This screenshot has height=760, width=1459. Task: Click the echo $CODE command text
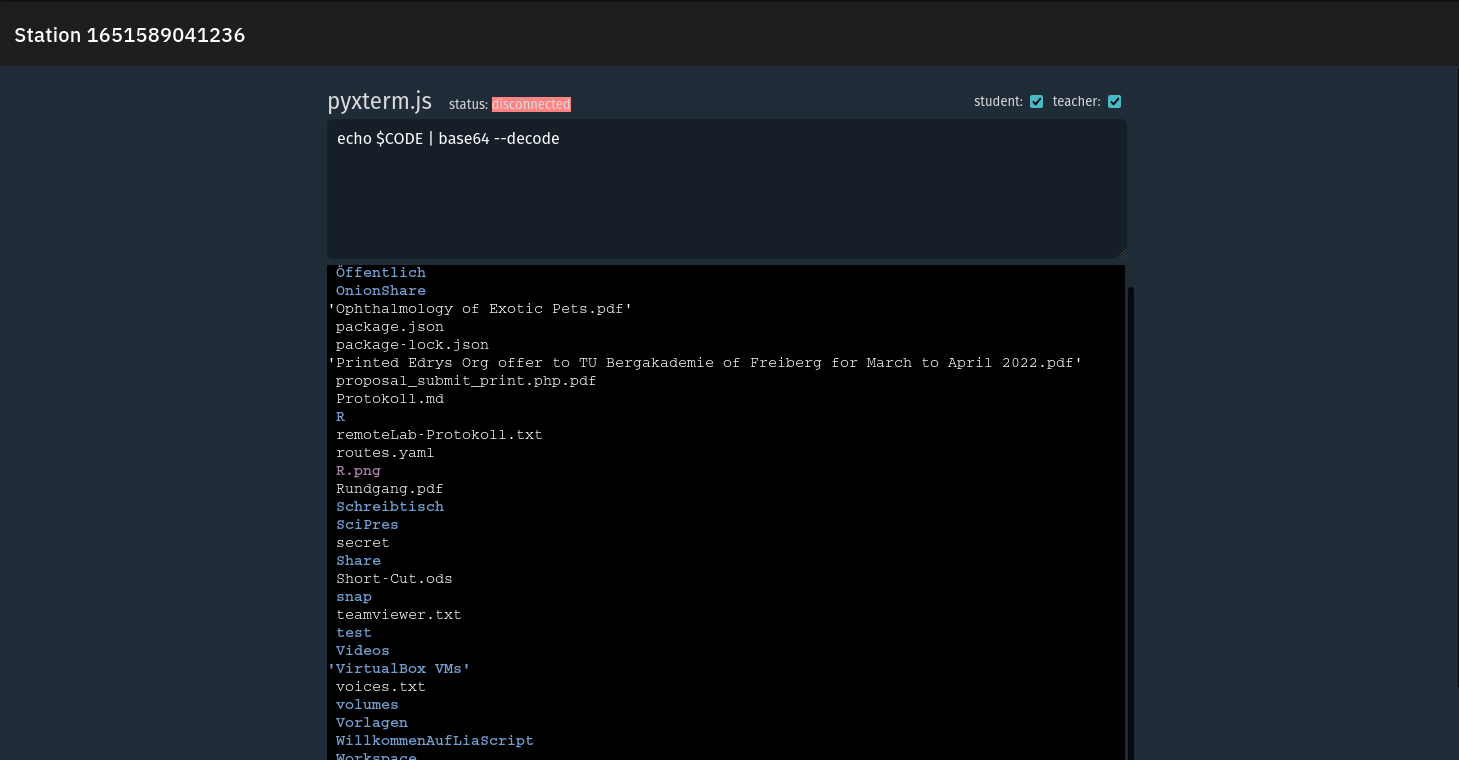[x=448, y=139]
